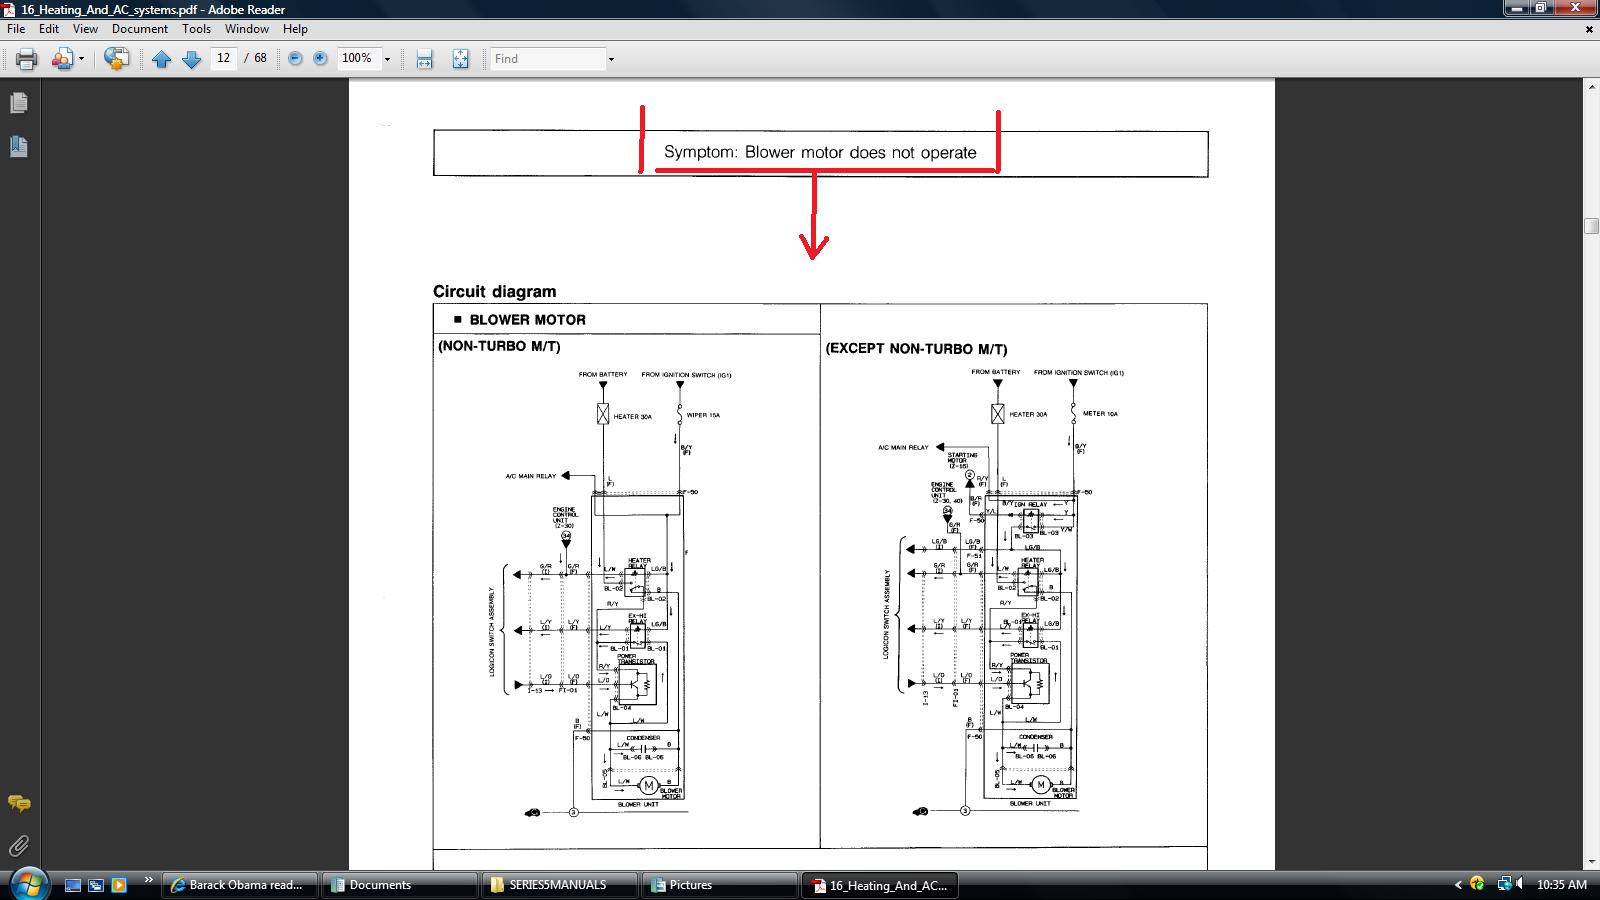Image resolution: width=1600 pixels, height=900 pixels.
Task: Expand the zoom percentage dropdown
Action: coord(387,59)
